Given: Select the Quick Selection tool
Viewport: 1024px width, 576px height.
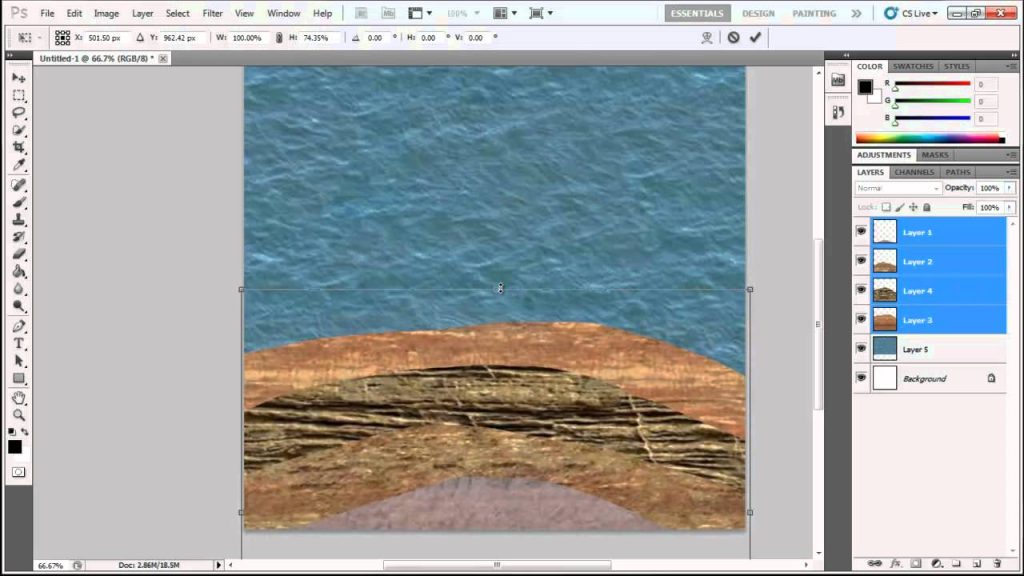Looking at the screenshot, I should [18, 130].
